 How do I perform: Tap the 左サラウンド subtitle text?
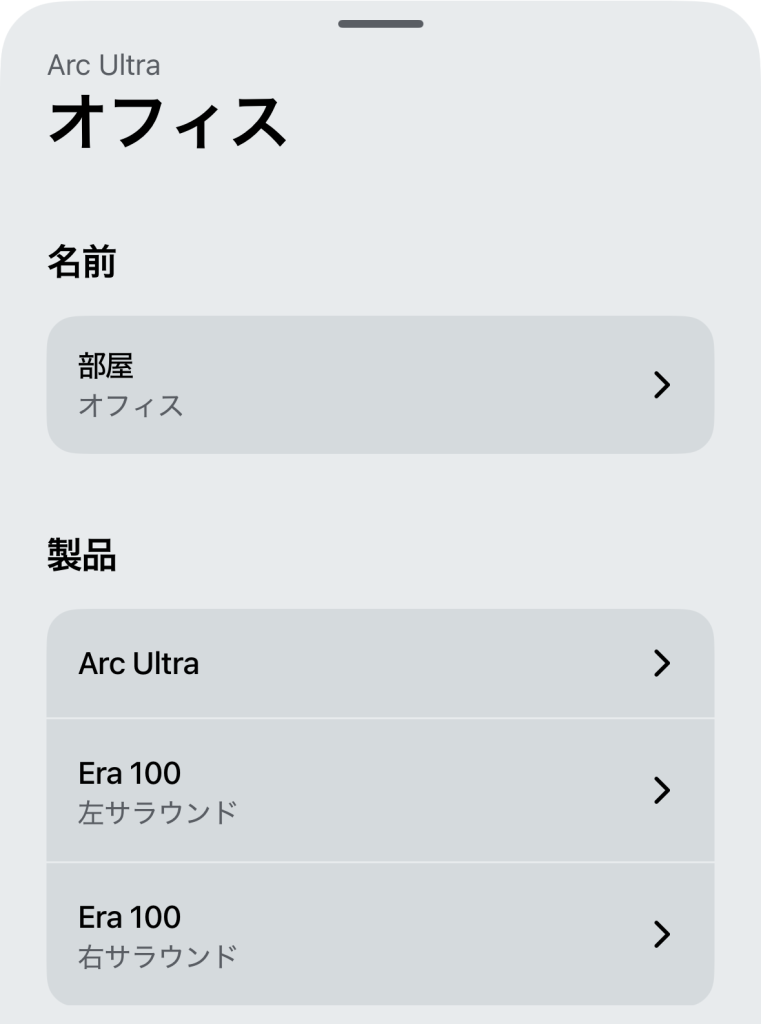point(157,812)
